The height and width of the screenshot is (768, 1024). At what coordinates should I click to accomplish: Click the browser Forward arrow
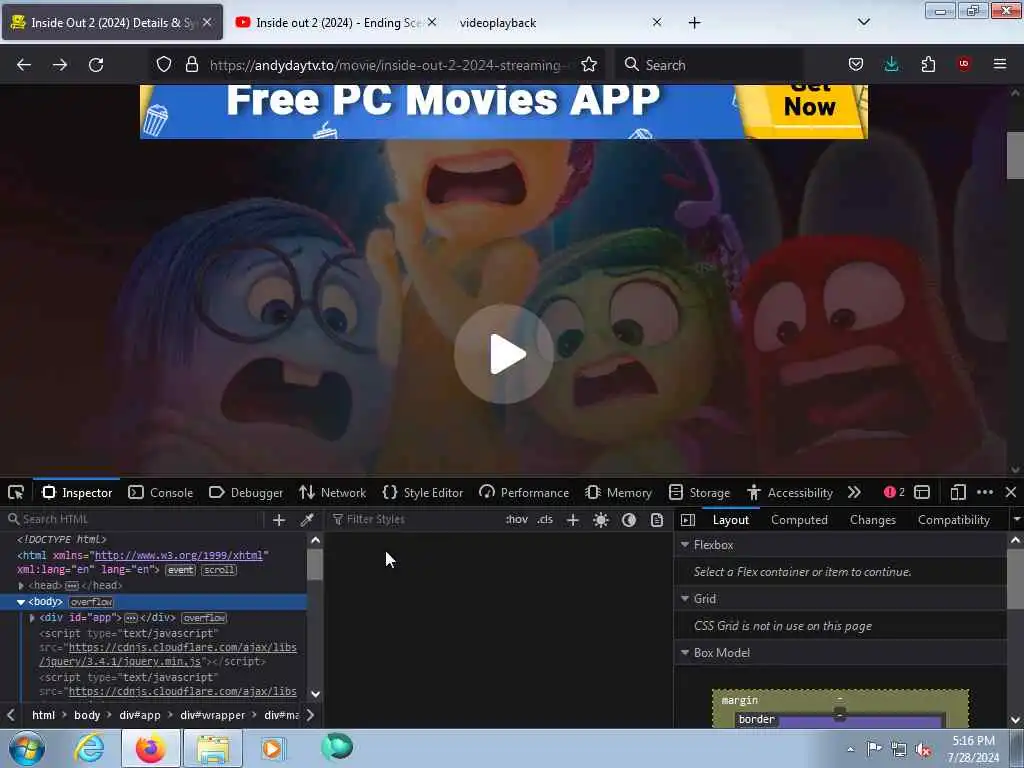click(60, 65)
